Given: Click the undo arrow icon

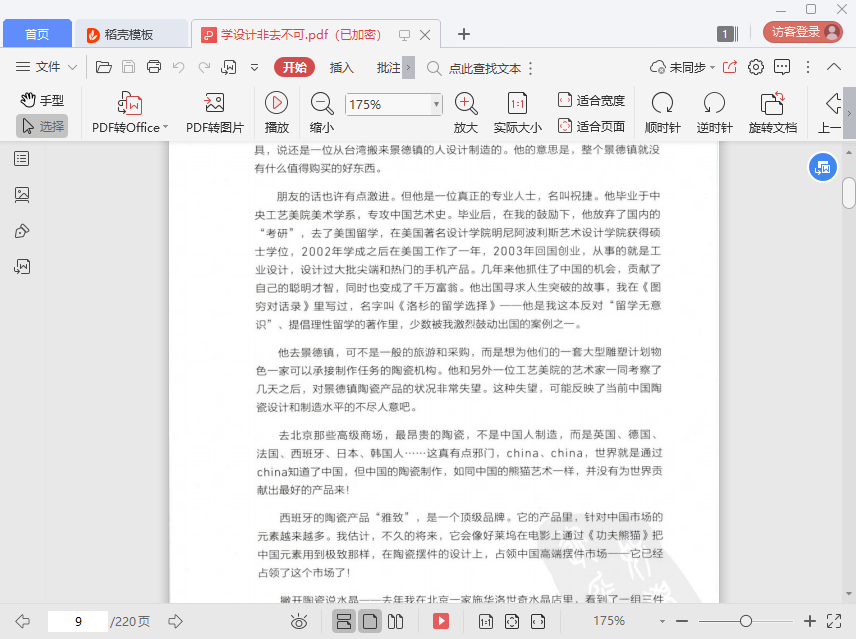Looking at the screenshot, I should [179, 67].
